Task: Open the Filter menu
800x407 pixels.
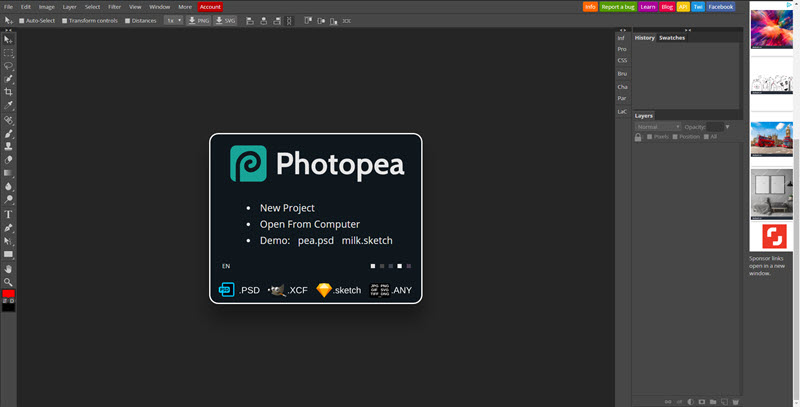Action: (x=114, y=7)
